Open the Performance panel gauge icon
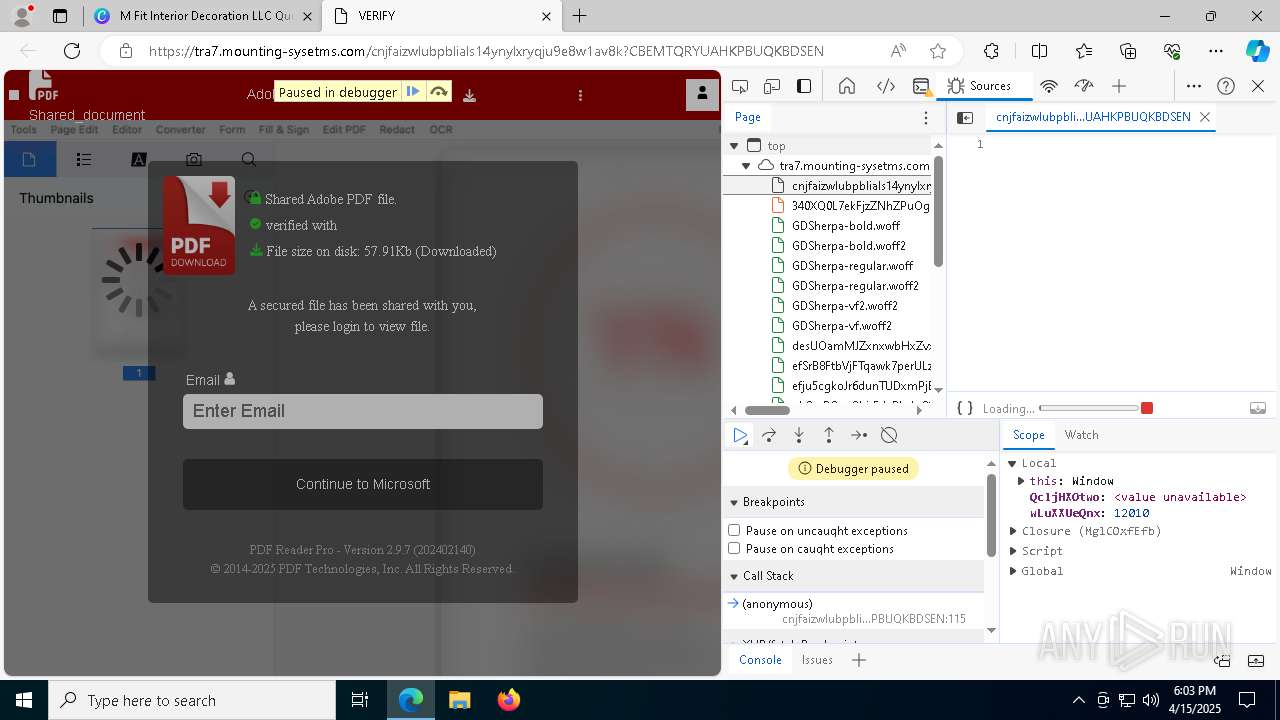This screenshot has height=720, width=1280. pyautogui.click(x=1084, y=86)
